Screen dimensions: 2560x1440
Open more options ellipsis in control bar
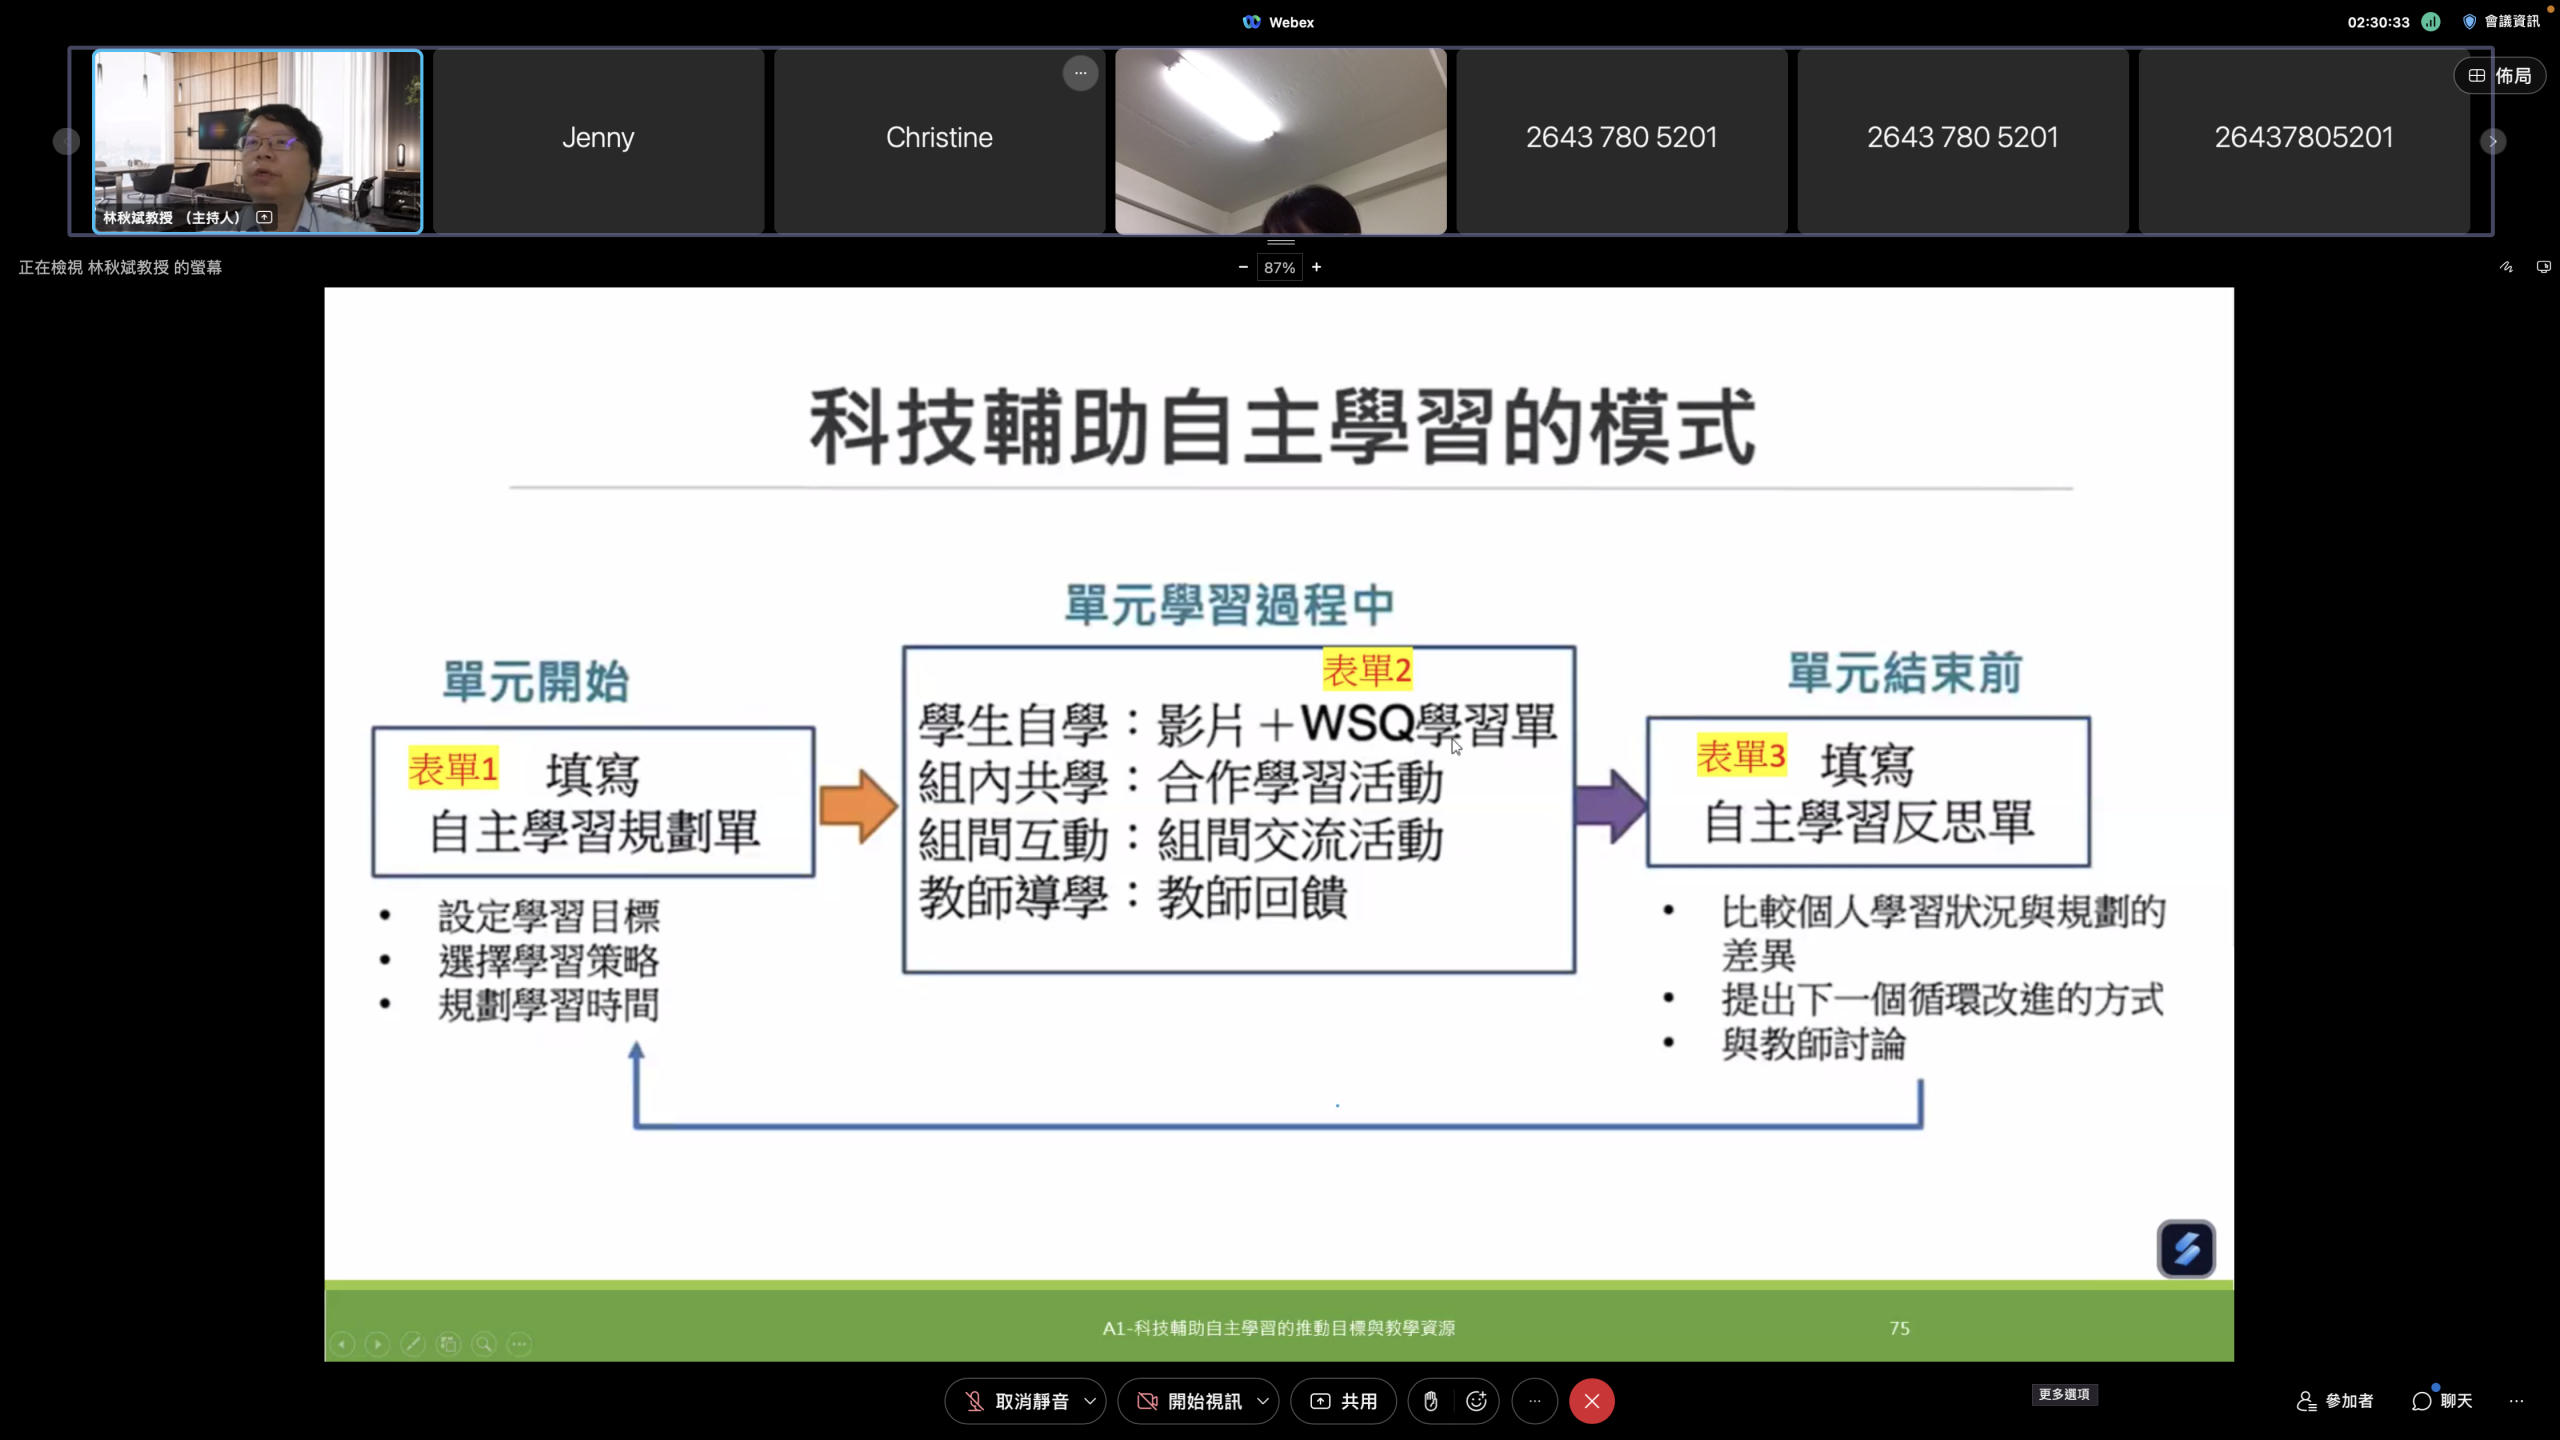coord(1534,1401)
